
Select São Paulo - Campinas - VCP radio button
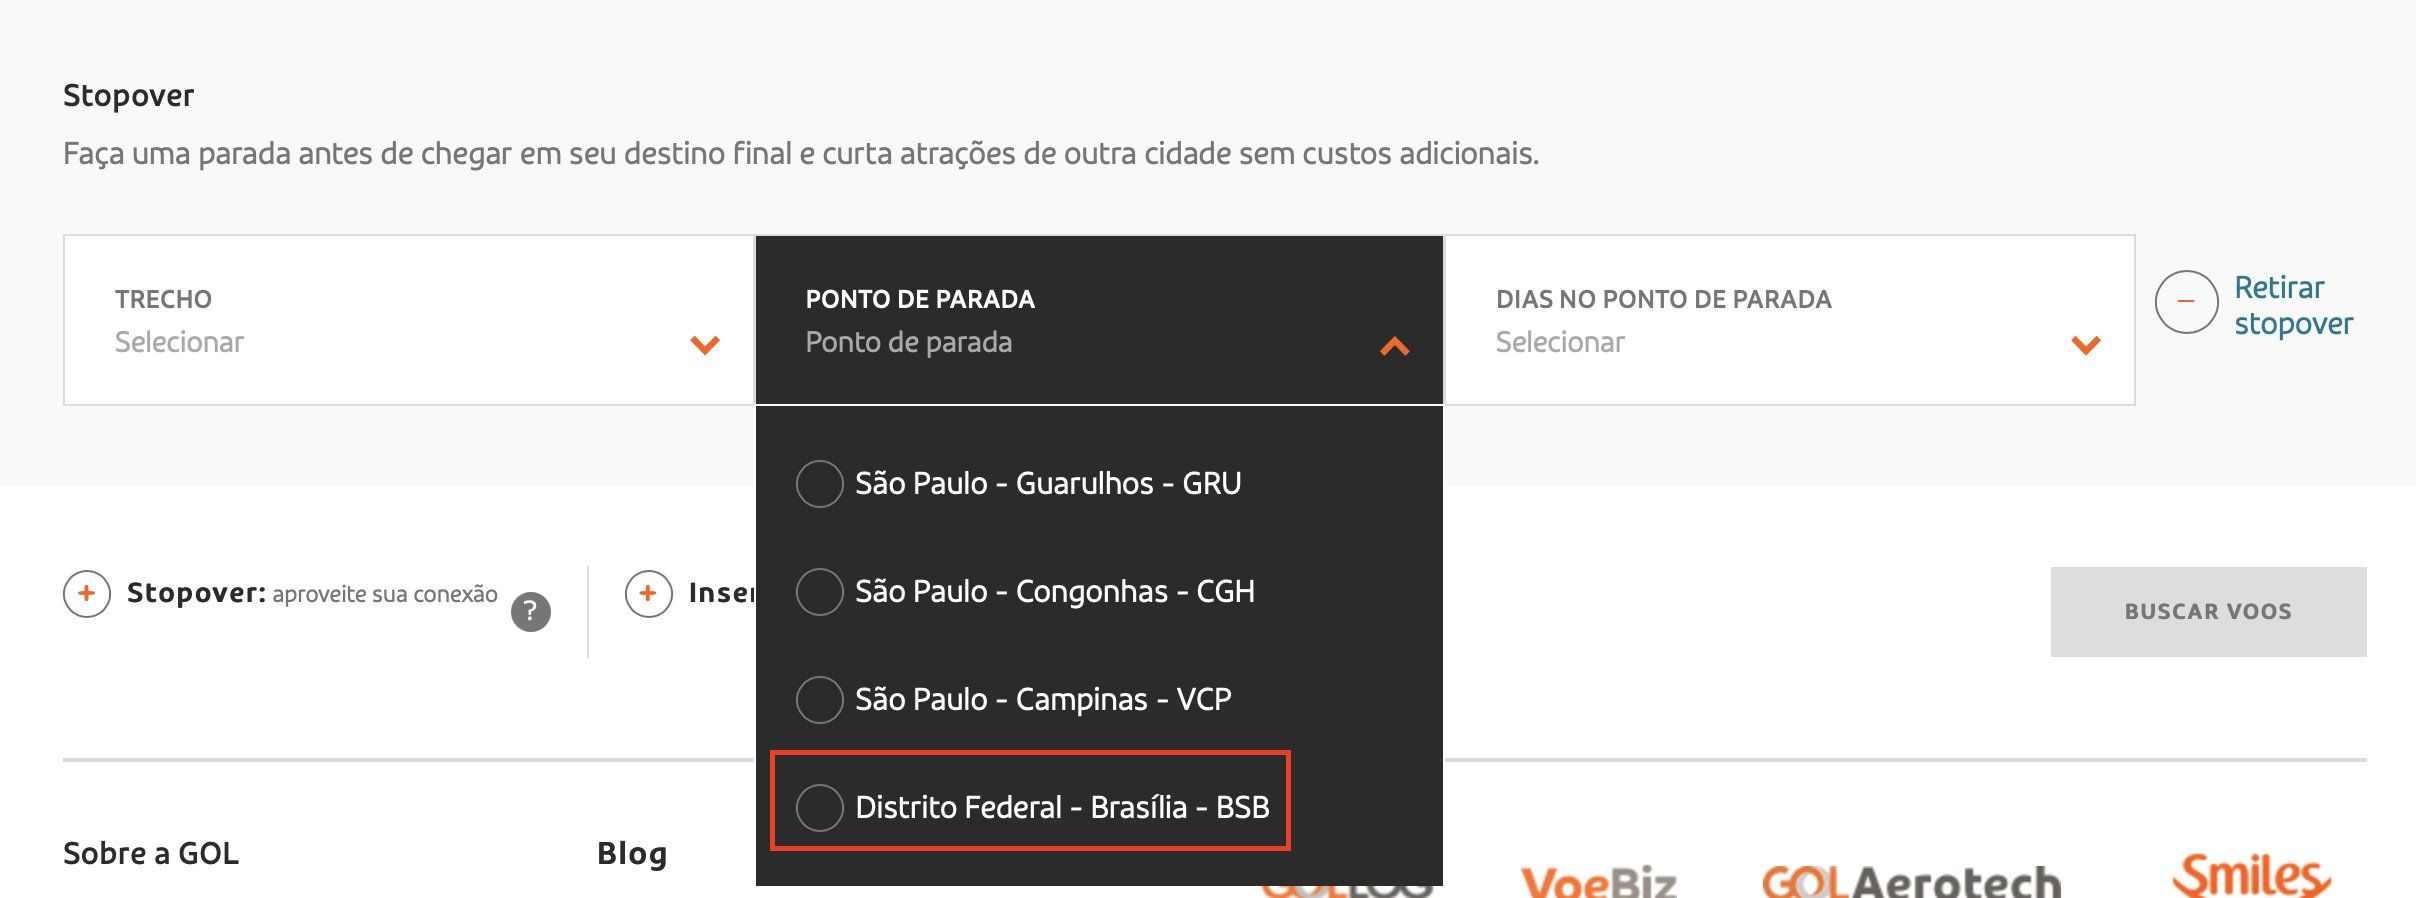[819, 700]
